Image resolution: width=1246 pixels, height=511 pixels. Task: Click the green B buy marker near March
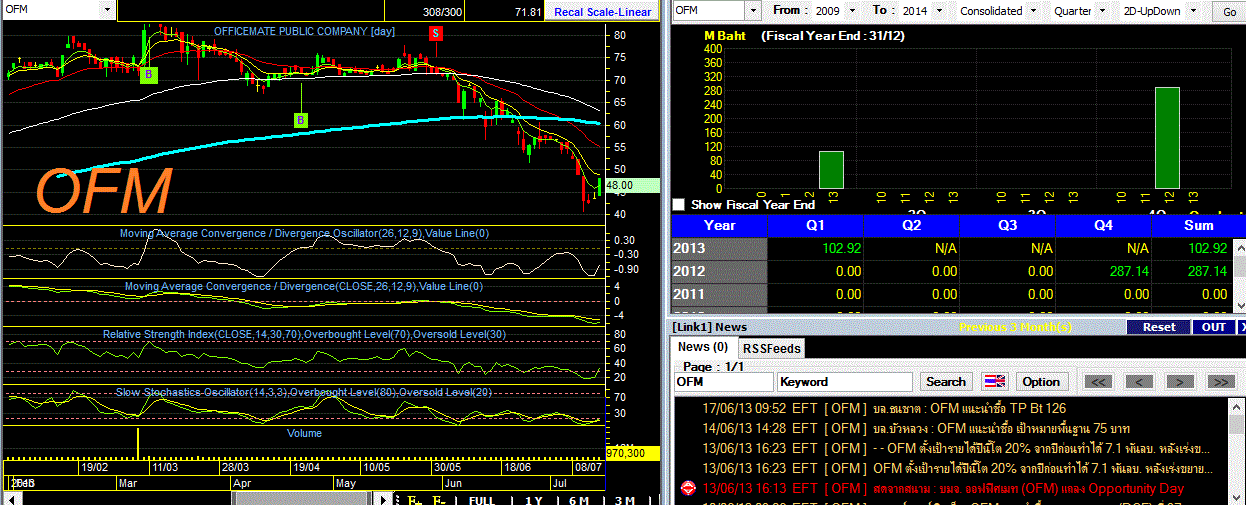tap(148, 74)
